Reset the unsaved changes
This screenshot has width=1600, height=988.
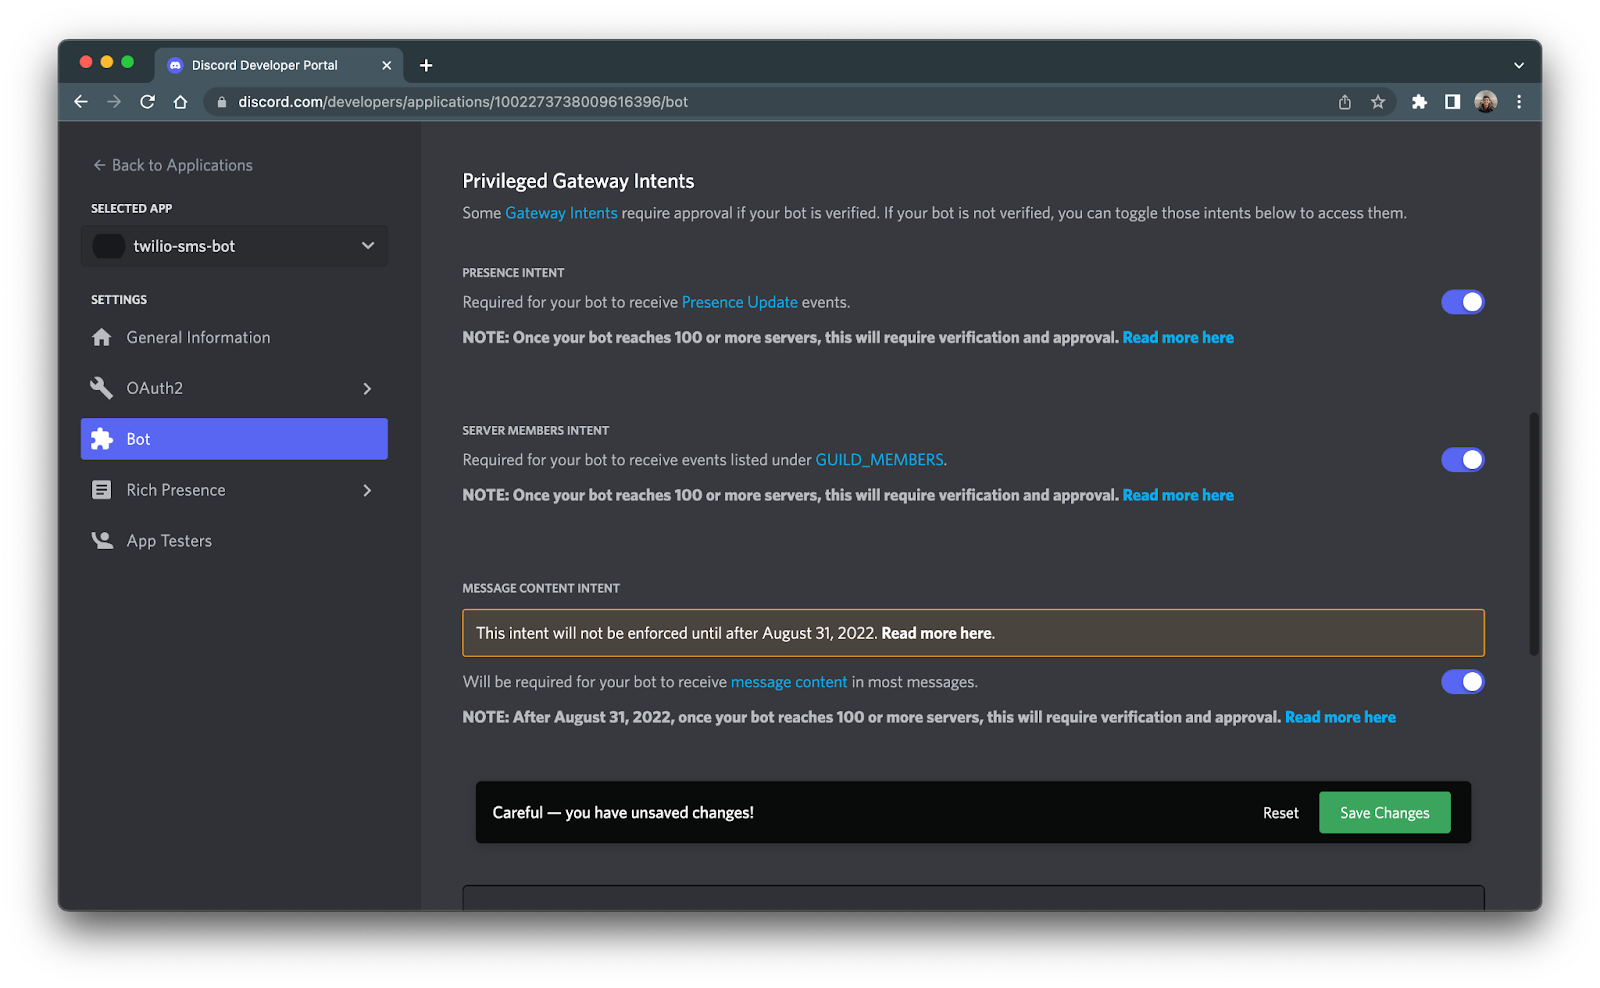1280,813
